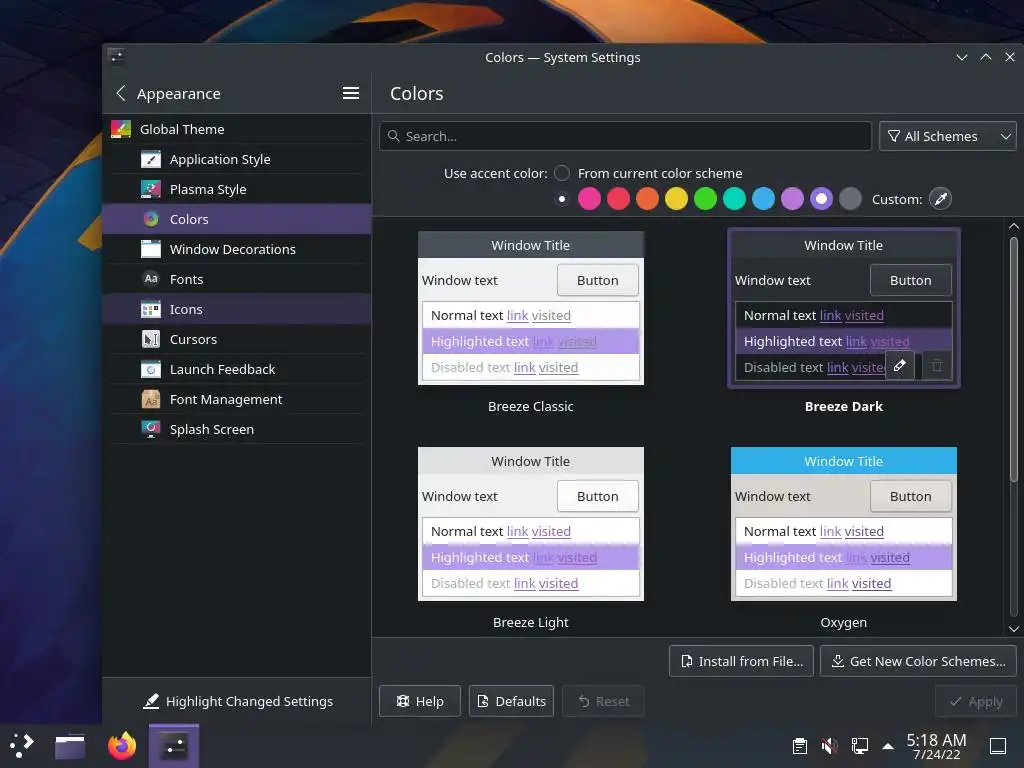This screenshot has height=768, width=1024.
Task: Click the Defaults button
Action: (x=511, y=701)
